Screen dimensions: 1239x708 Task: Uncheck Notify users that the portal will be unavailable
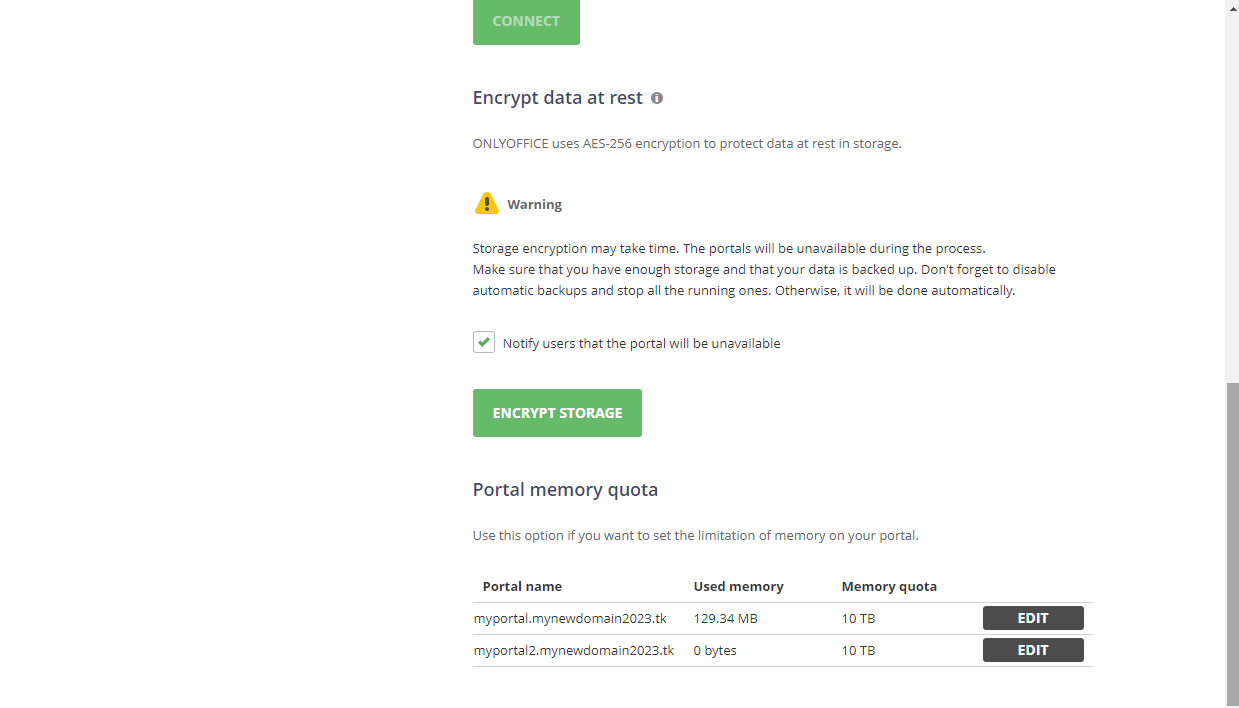[x=484, y=341]
